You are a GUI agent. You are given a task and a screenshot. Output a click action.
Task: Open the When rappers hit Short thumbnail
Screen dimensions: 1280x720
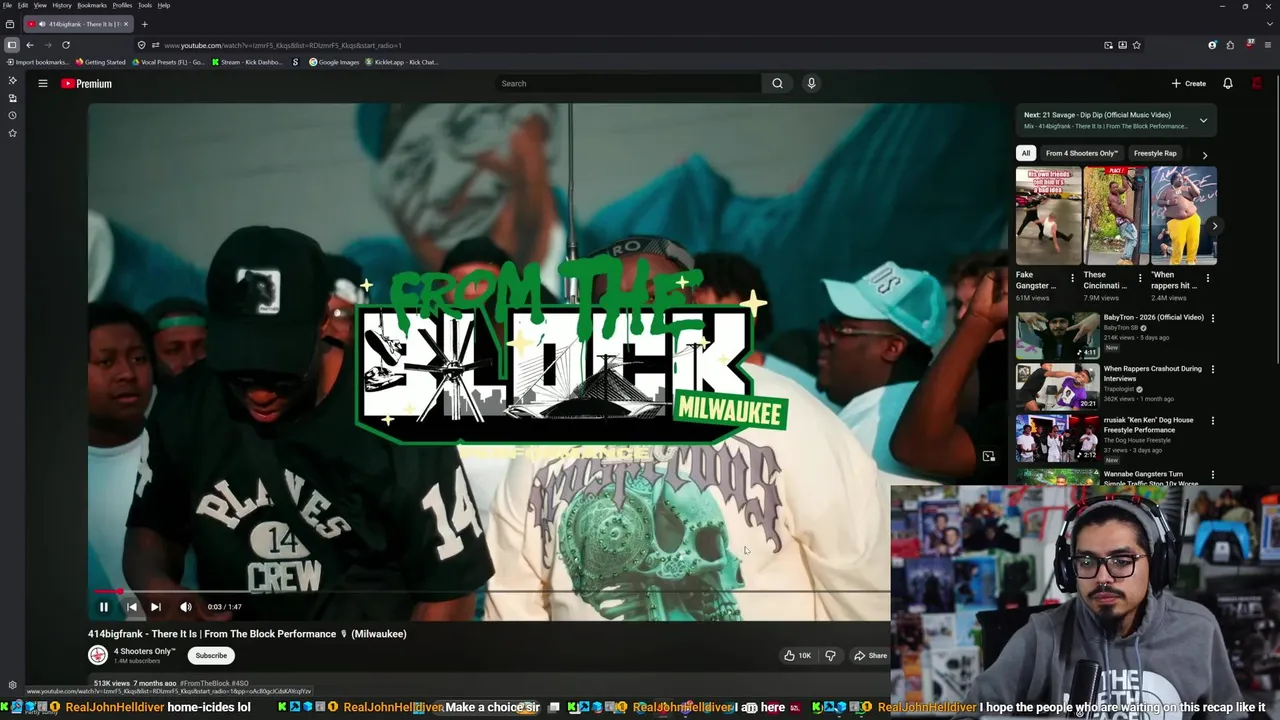(x=1183, y=215)
